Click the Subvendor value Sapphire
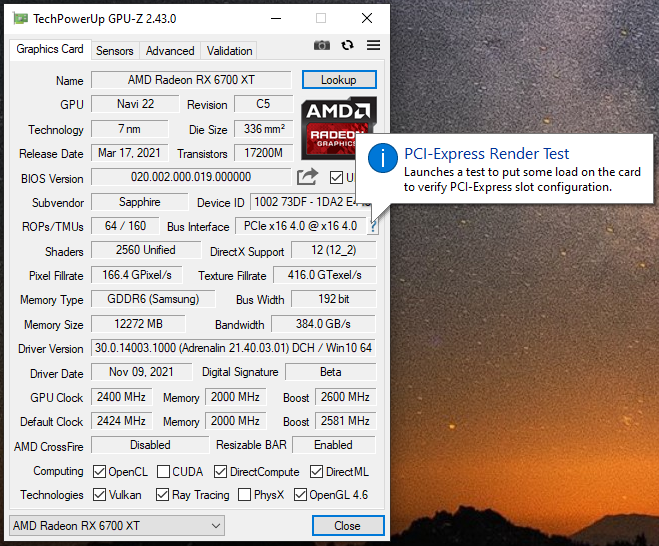This screenshot has width=659, height=546. tap(140, 202)
